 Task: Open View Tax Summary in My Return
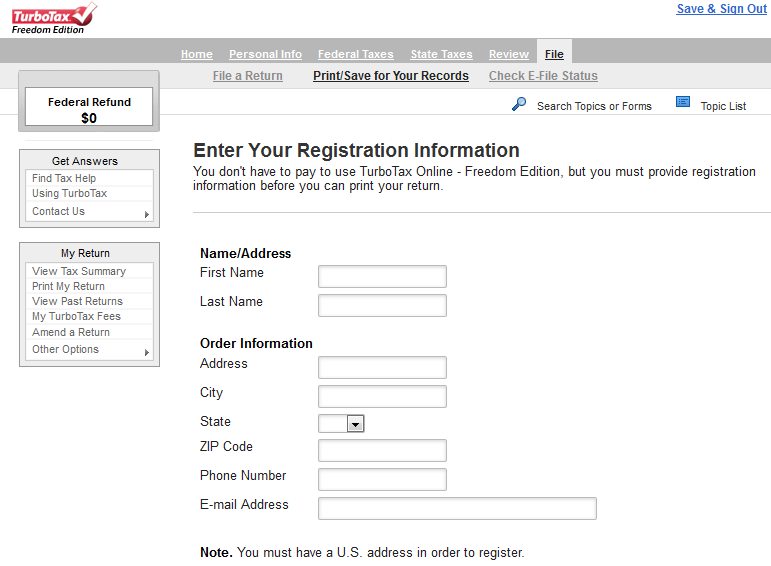click(79, 271)
